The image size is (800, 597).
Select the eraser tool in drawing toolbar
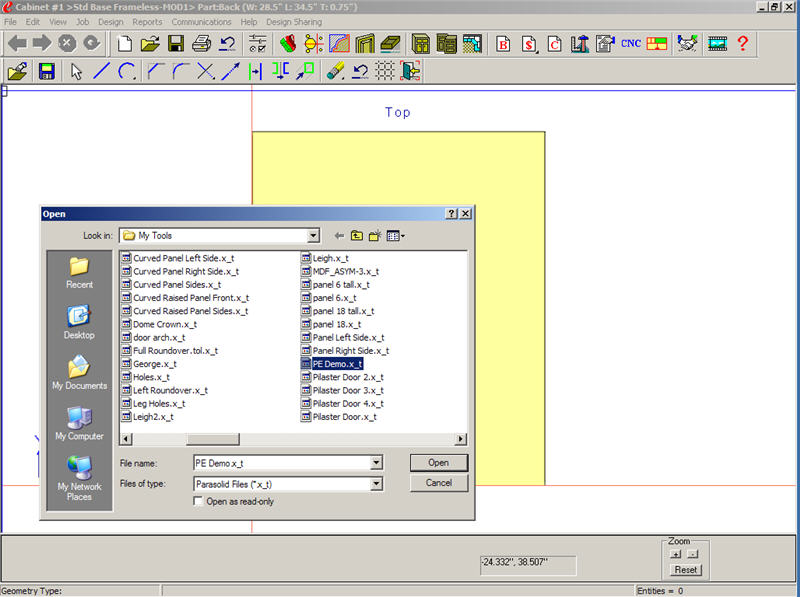click(335, 71)
